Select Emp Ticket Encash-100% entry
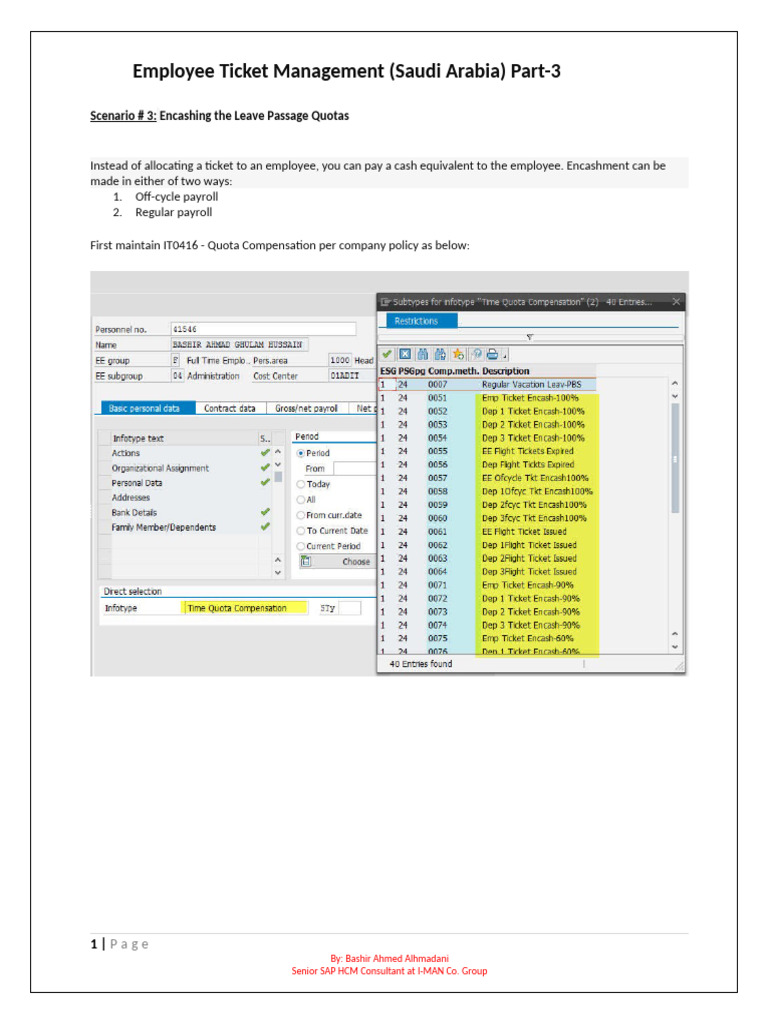768x1024 pixels. point(487,398)
